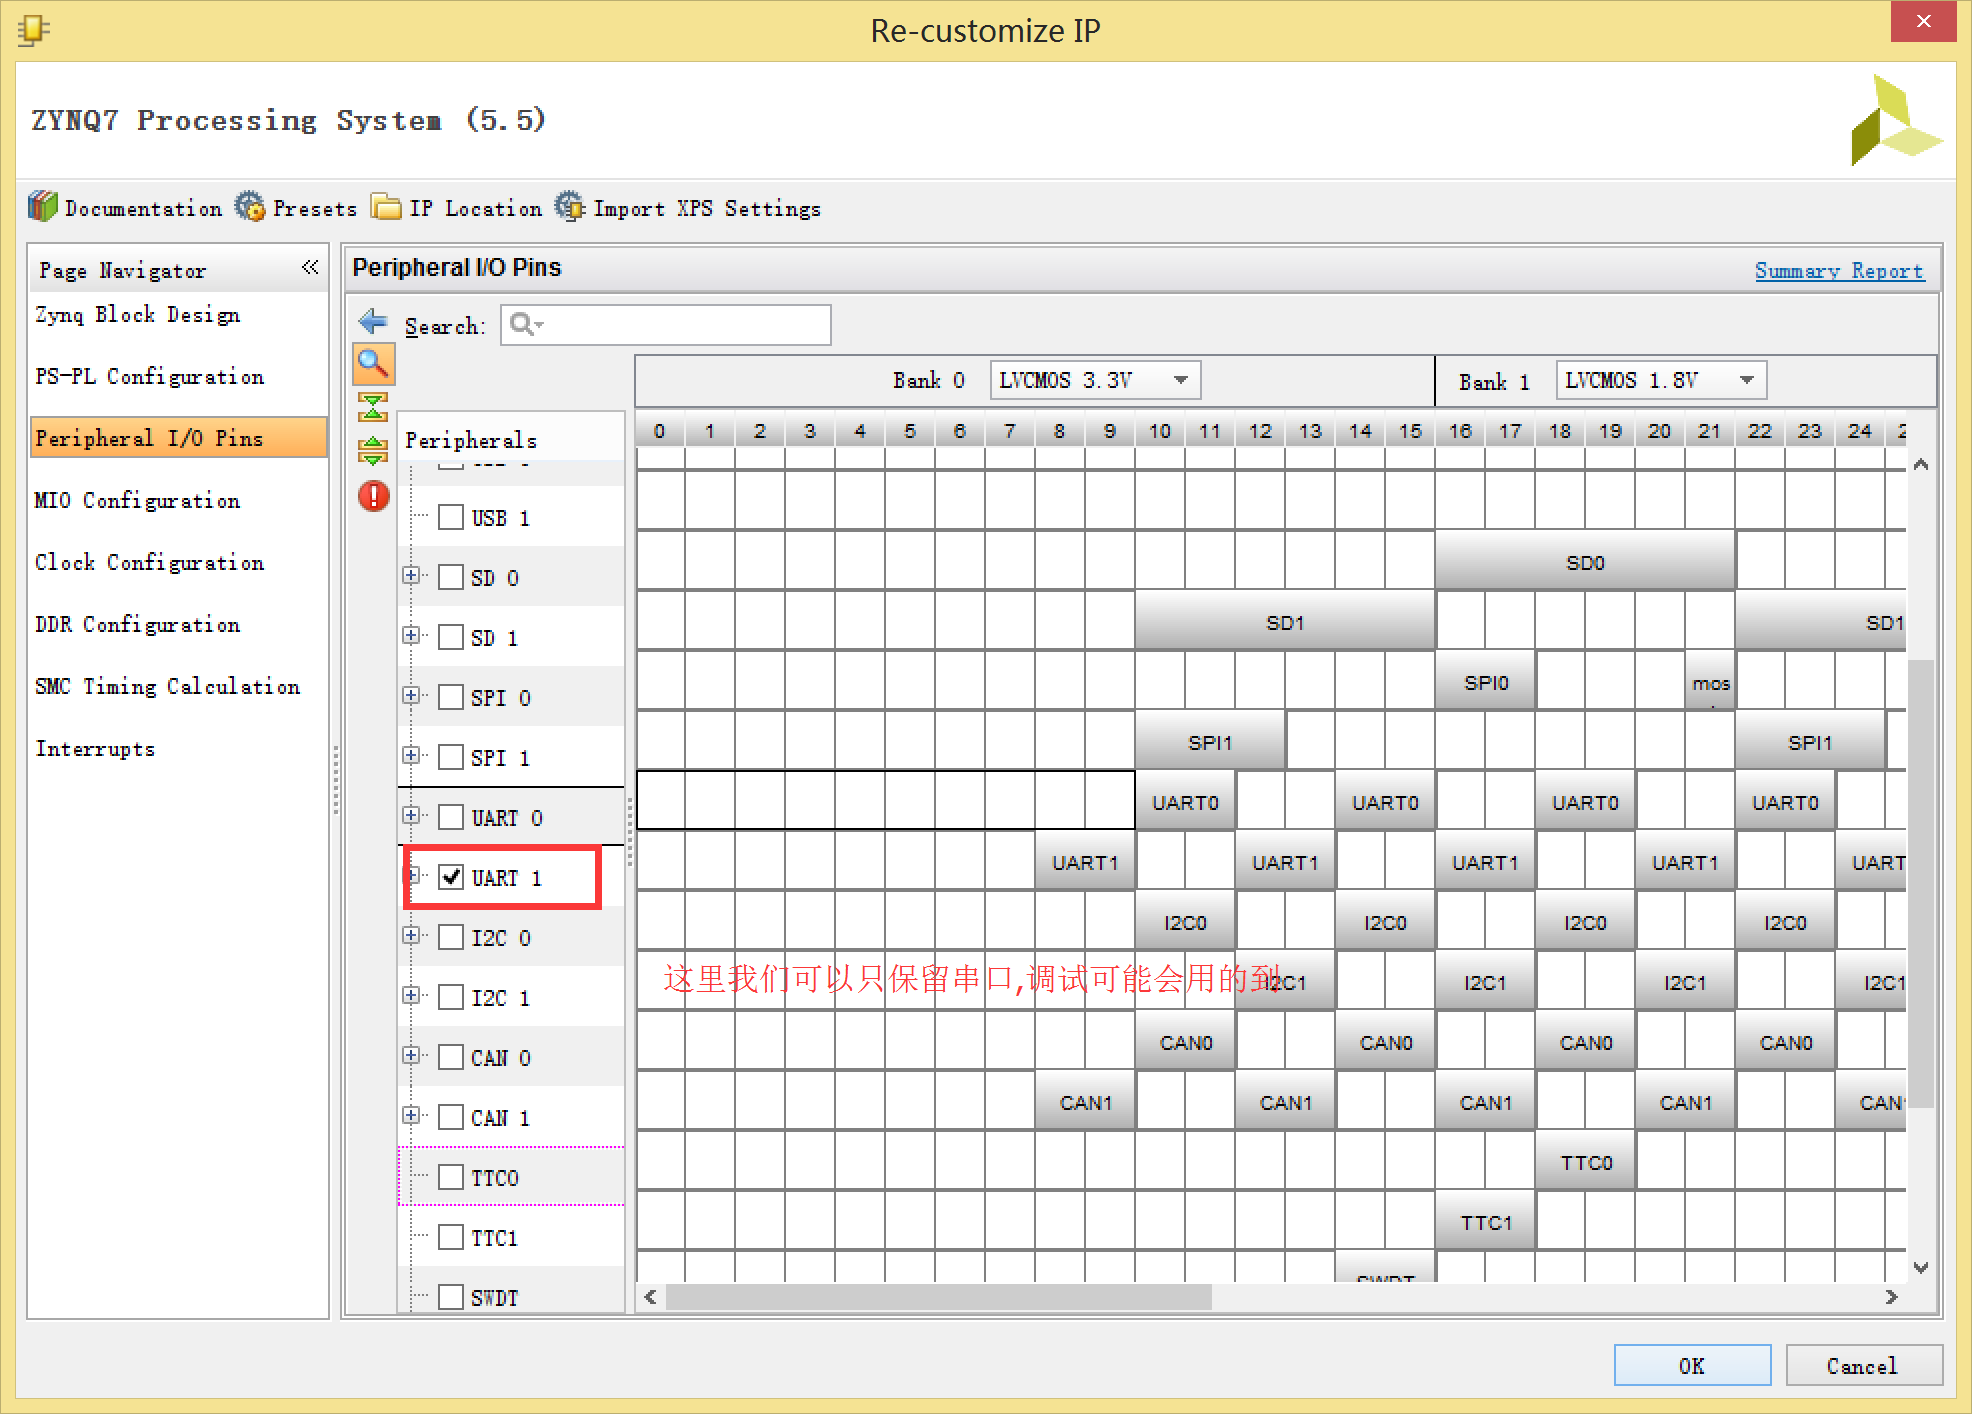Screen dimensions: 1972x1414
Task: Click the magnifier search toggle icon
Action: [x=373, y=364]
